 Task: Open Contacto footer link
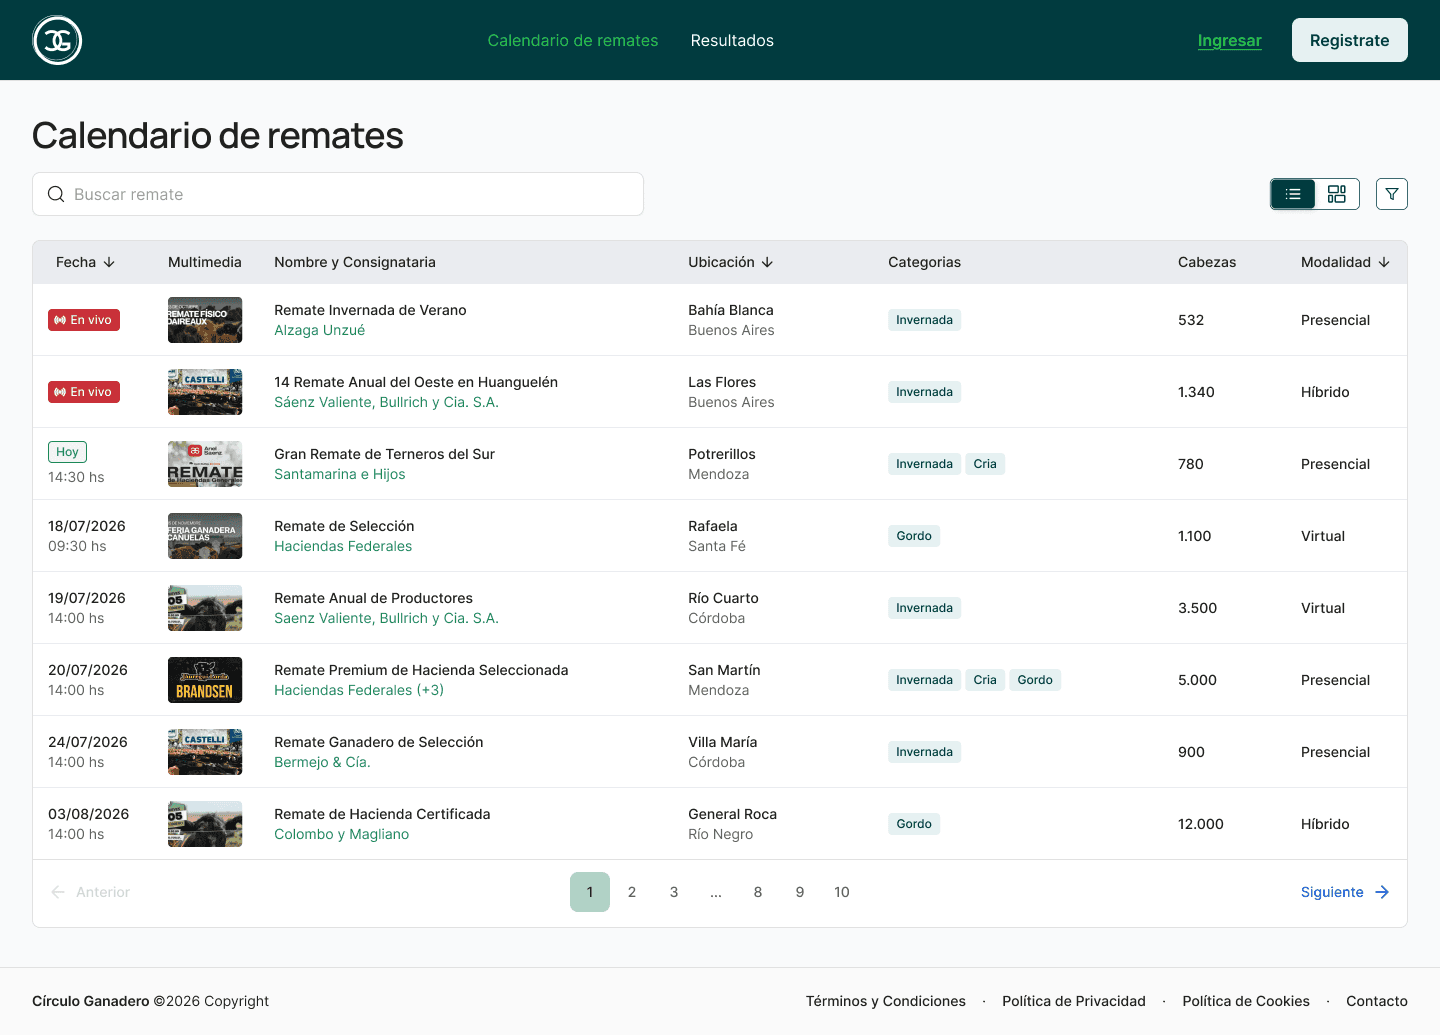tap(1377, 1001)
